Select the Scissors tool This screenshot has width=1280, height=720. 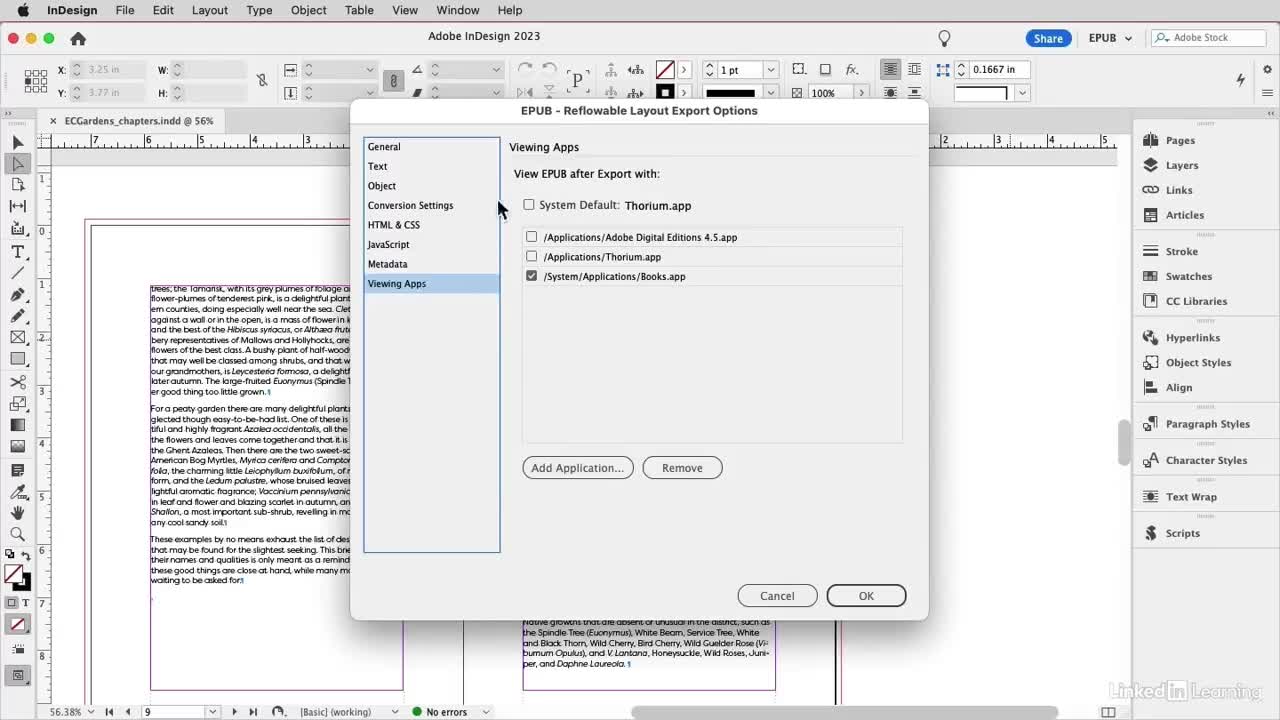click(x=17, y=382)
